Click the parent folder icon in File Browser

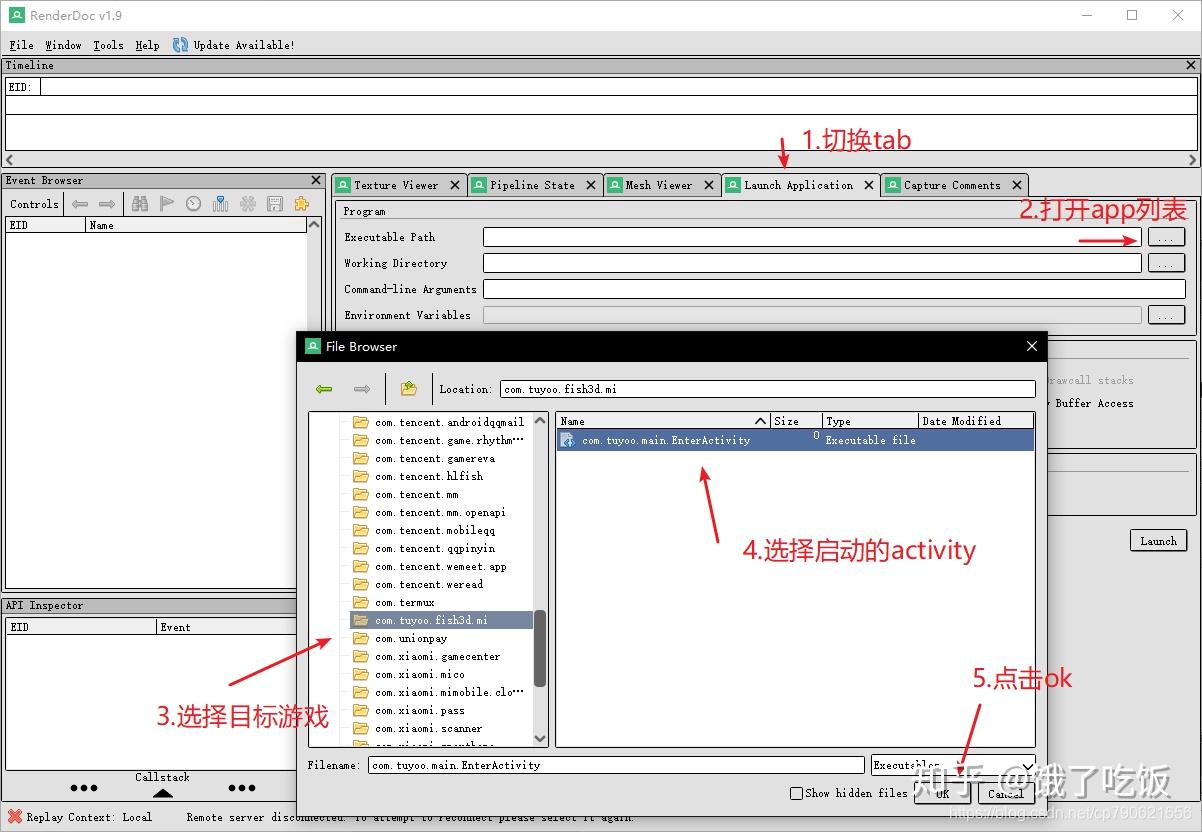(407, 388)
